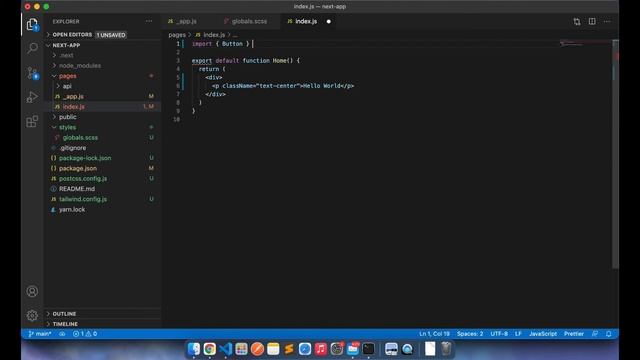
Task: Open the Accounts menu icon
Action: tap(32, 291)
